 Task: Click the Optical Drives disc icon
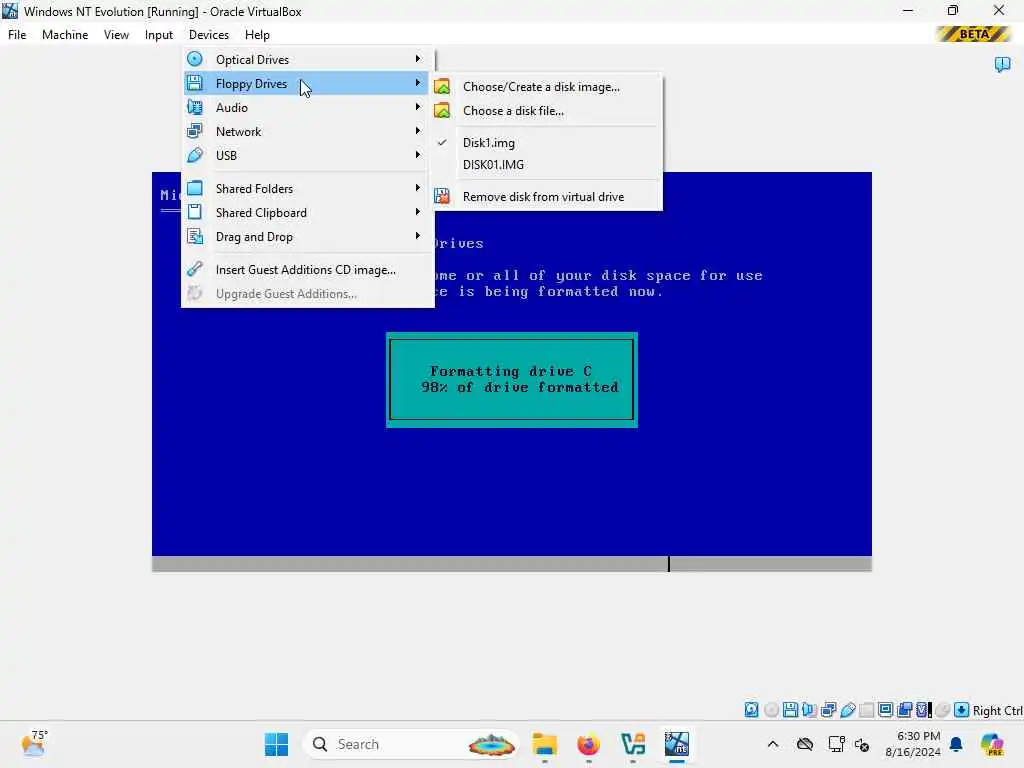(195, 59)
